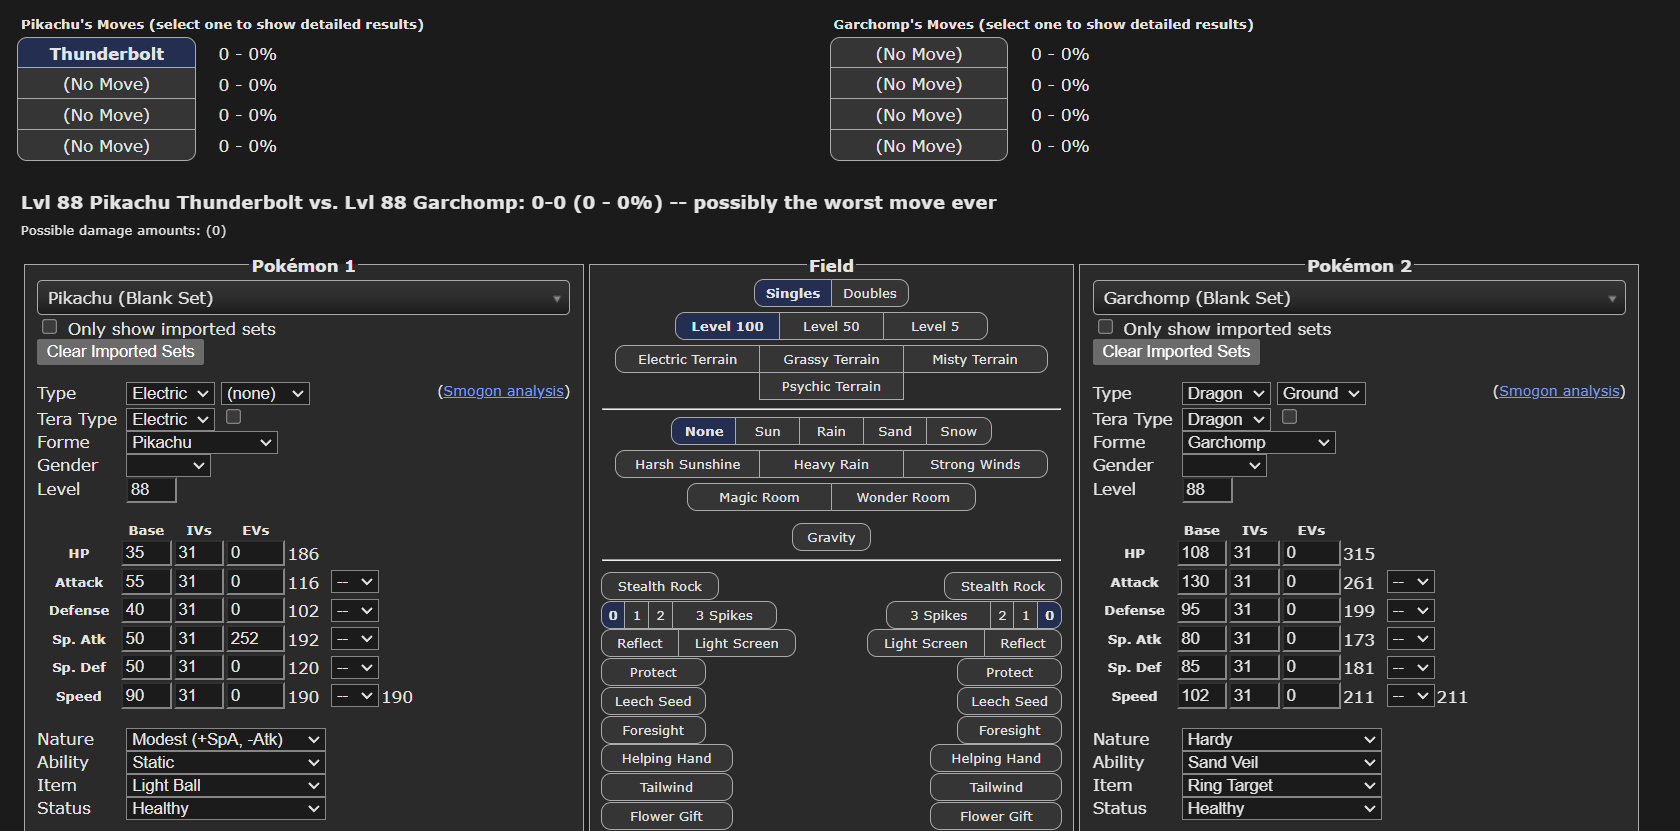Image resolution: width=1680 pixels, height=831 pixels.
Task: Select Level 50 option
Action: (830, 326)
